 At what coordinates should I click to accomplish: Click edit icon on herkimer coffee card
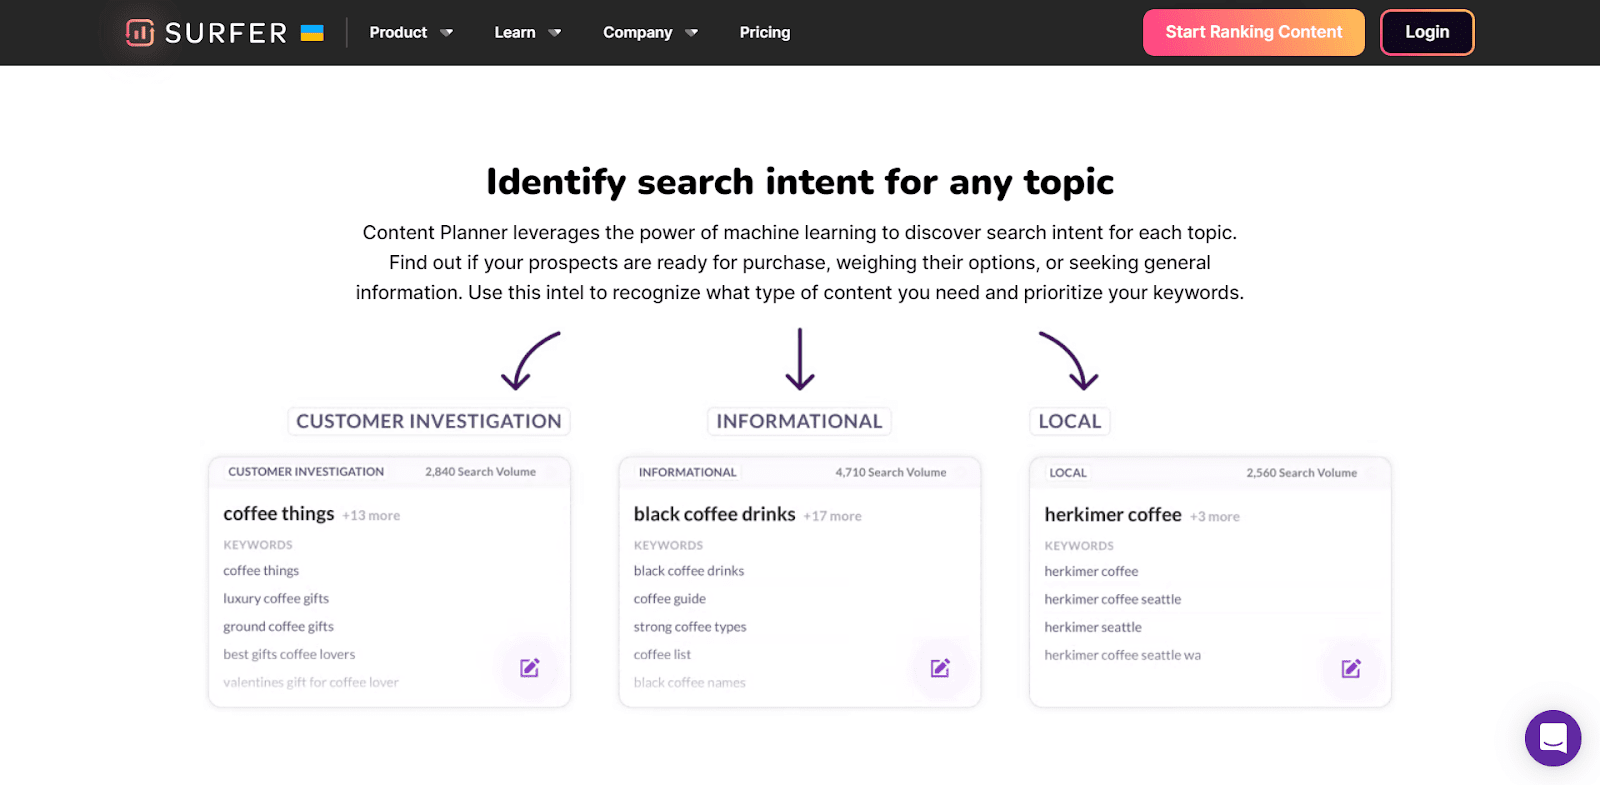click(x=1351, y=669)
